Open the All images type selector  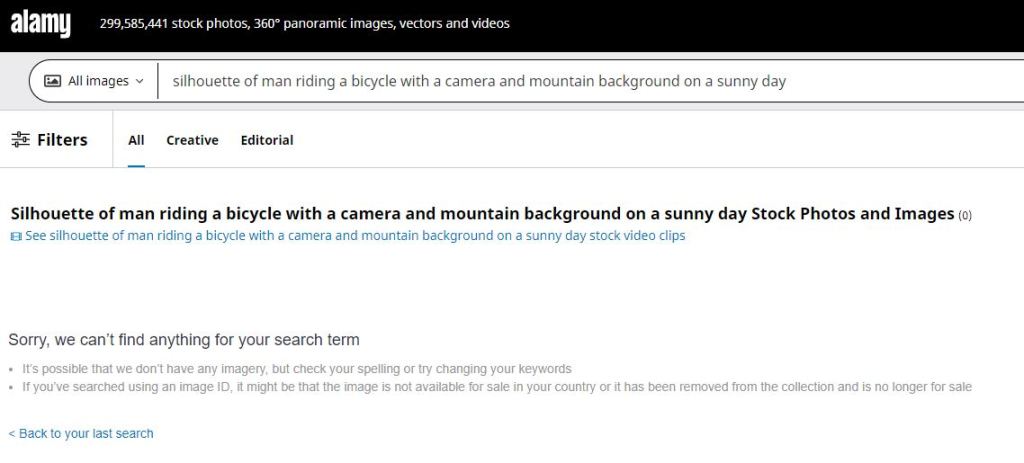[98, 81]
